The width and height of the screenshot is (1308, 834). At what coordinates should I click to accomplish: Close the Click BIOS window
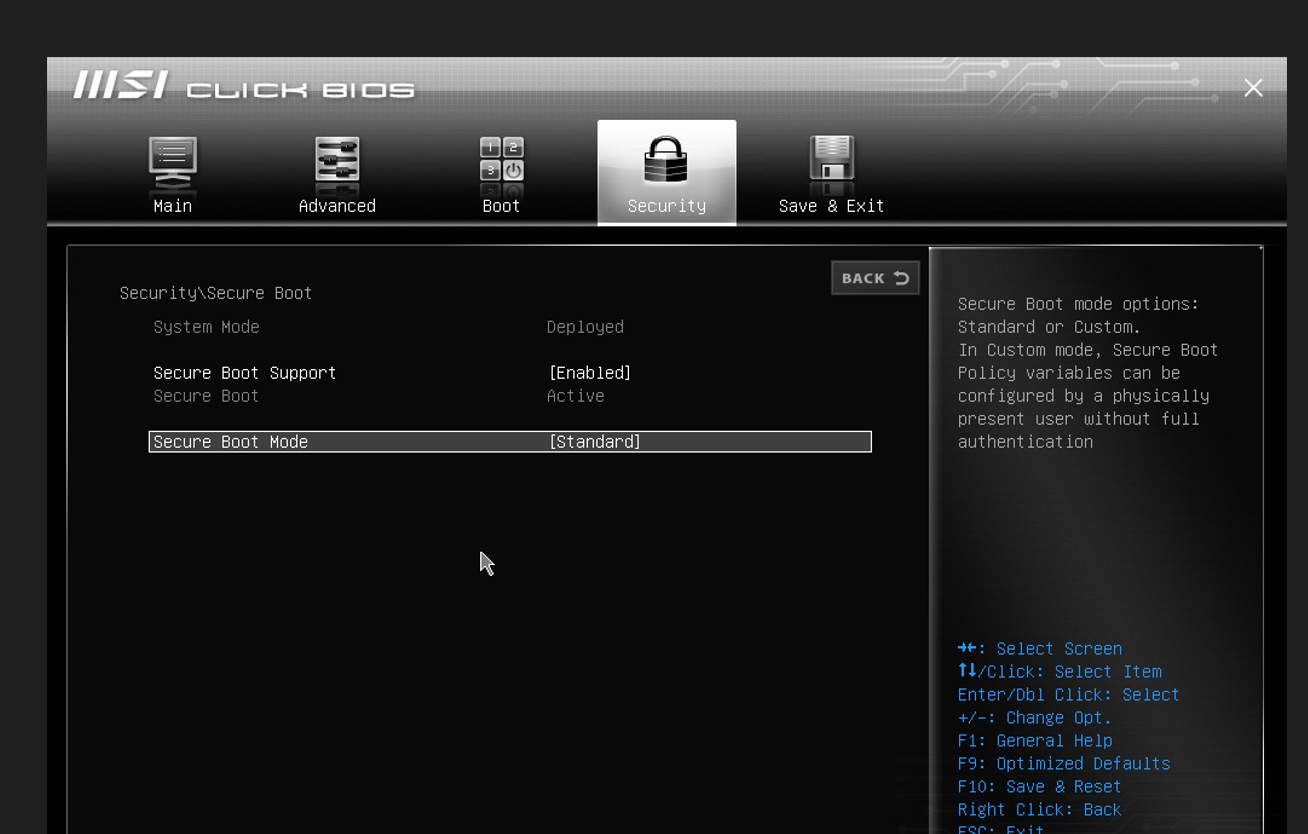(1253, 88)
